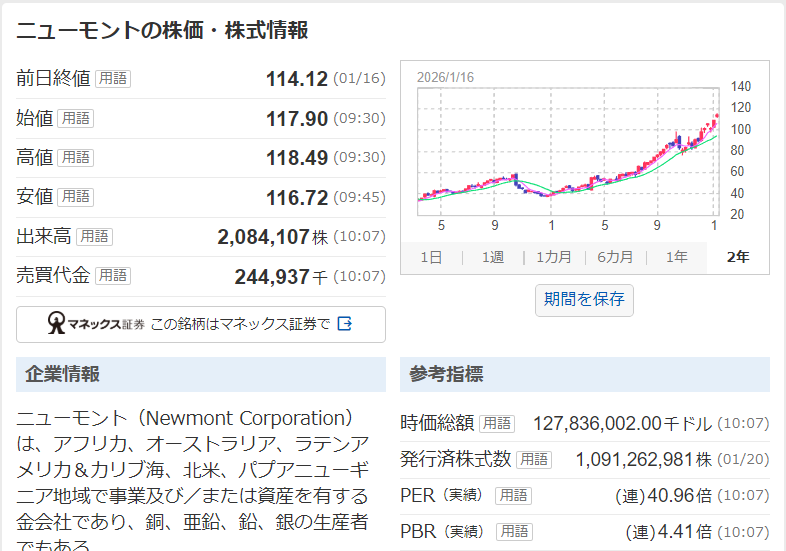Image resolution: width=786 pixels, height=551 pixels.
Task: Open 用語 glossary badge next to 出来高
Action: coord(95,237)
